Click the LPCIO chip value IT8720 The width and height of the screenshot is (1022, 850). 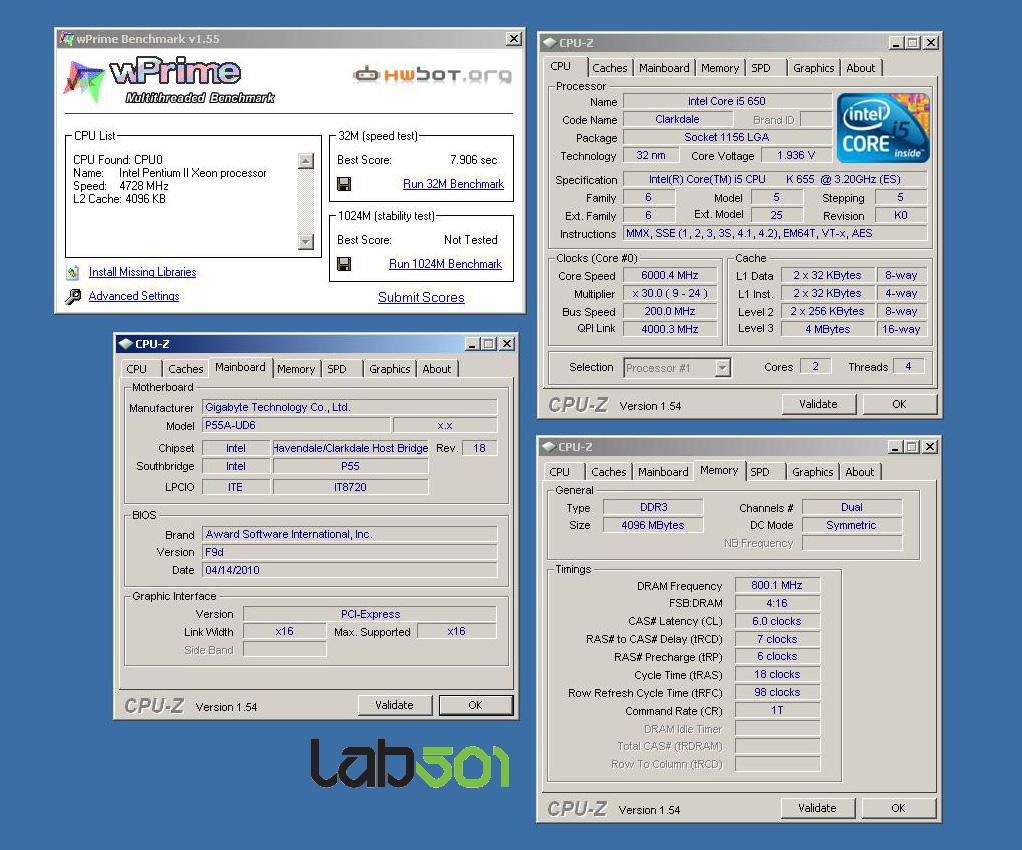coord(350,488)
